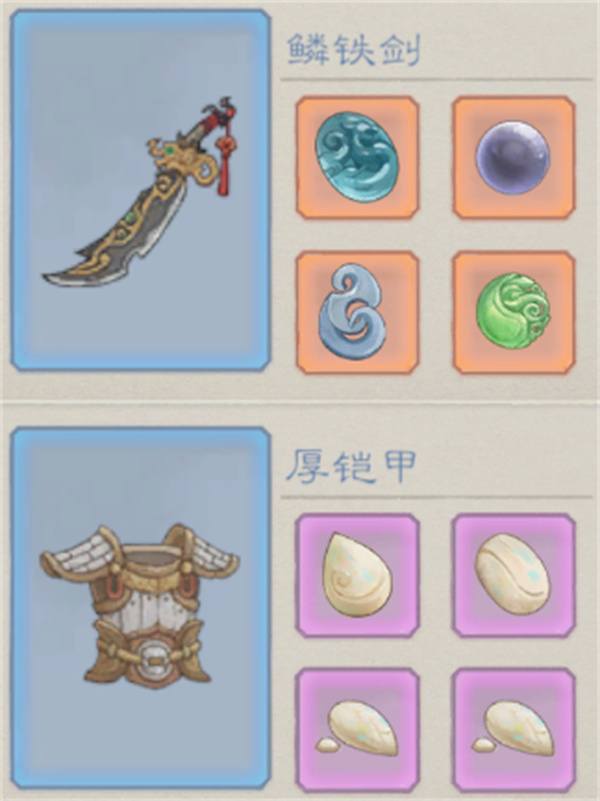Select the oval cream stone beside teardrop stone
This screenshot has height=801, width=600.
tap(514, 575)
